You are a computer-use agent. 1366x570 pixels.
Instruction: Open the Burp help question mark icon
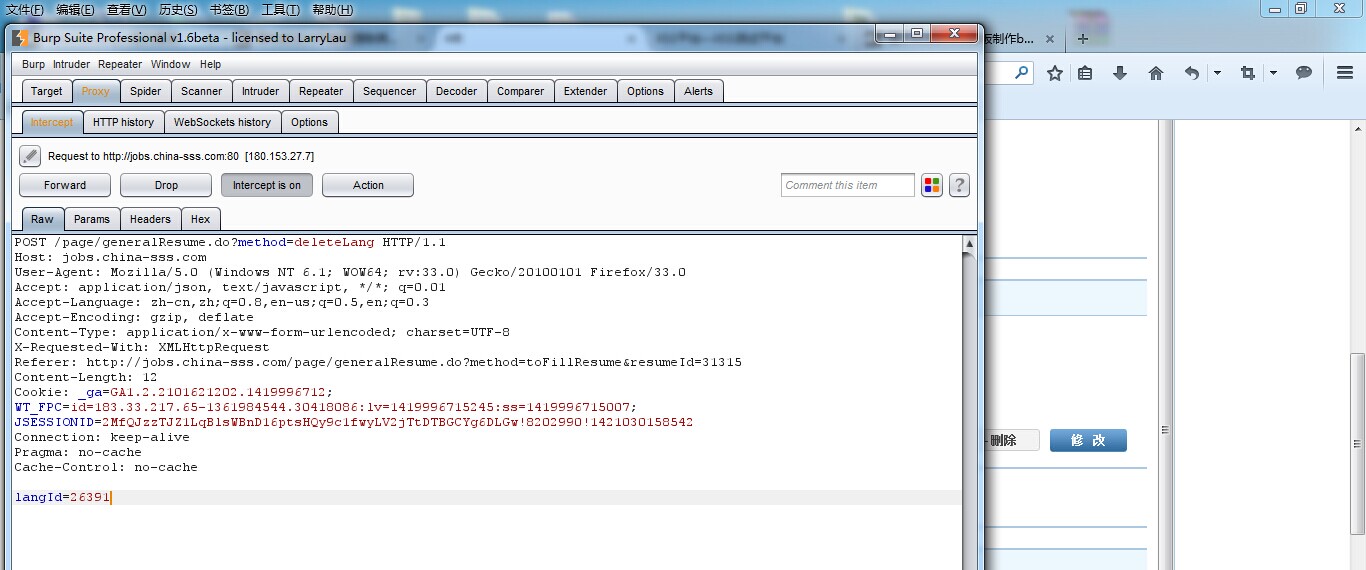tap(959, 185)
